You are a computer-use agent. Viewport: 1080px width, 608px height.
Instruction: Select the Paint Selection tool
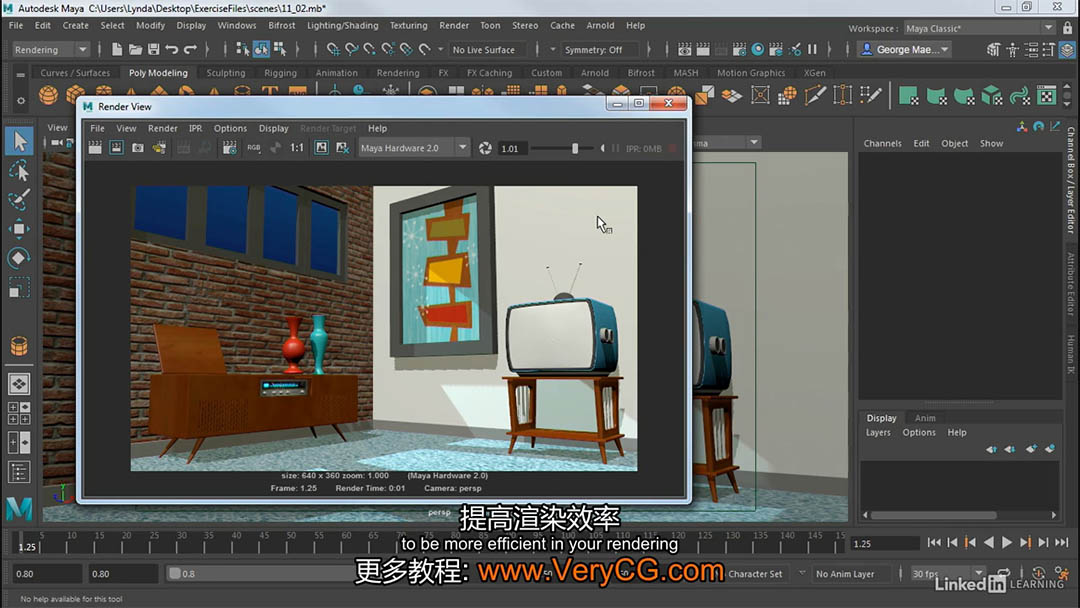[x=19, y=200]
